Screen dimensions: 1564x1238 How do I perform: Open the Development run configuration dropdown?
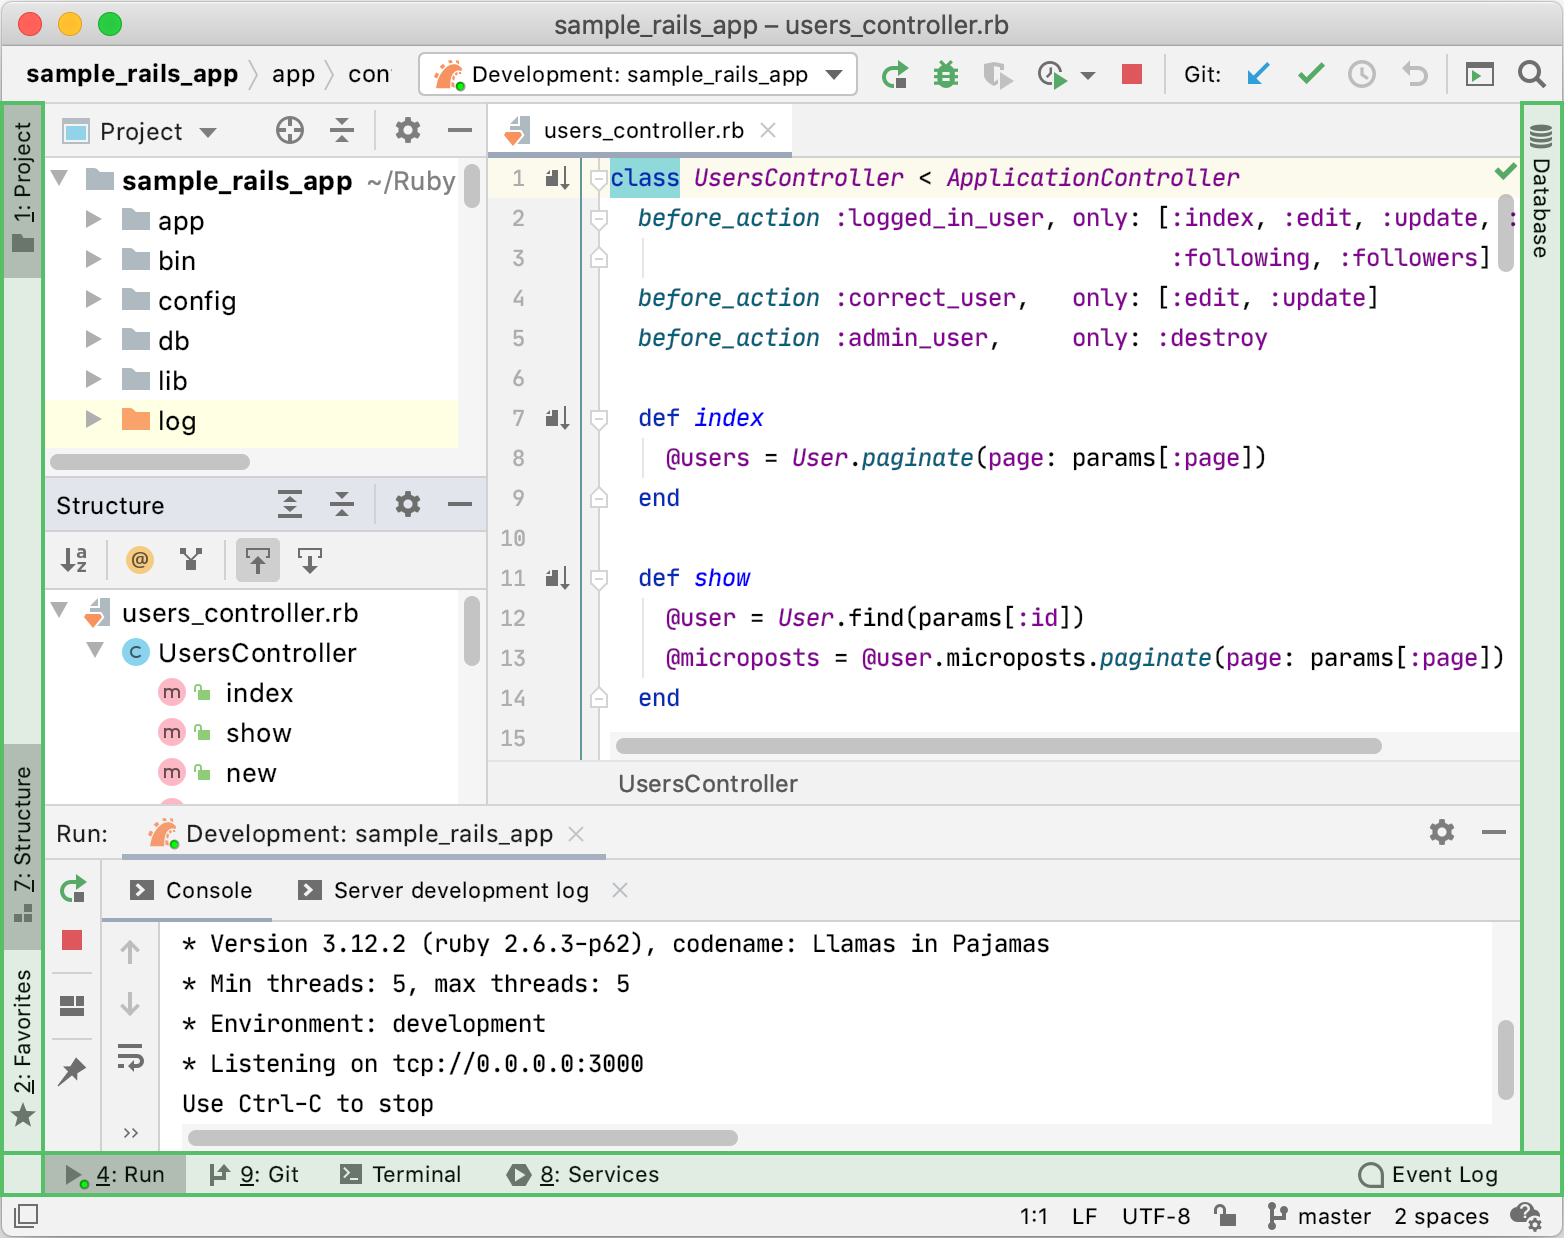[638, 75]
